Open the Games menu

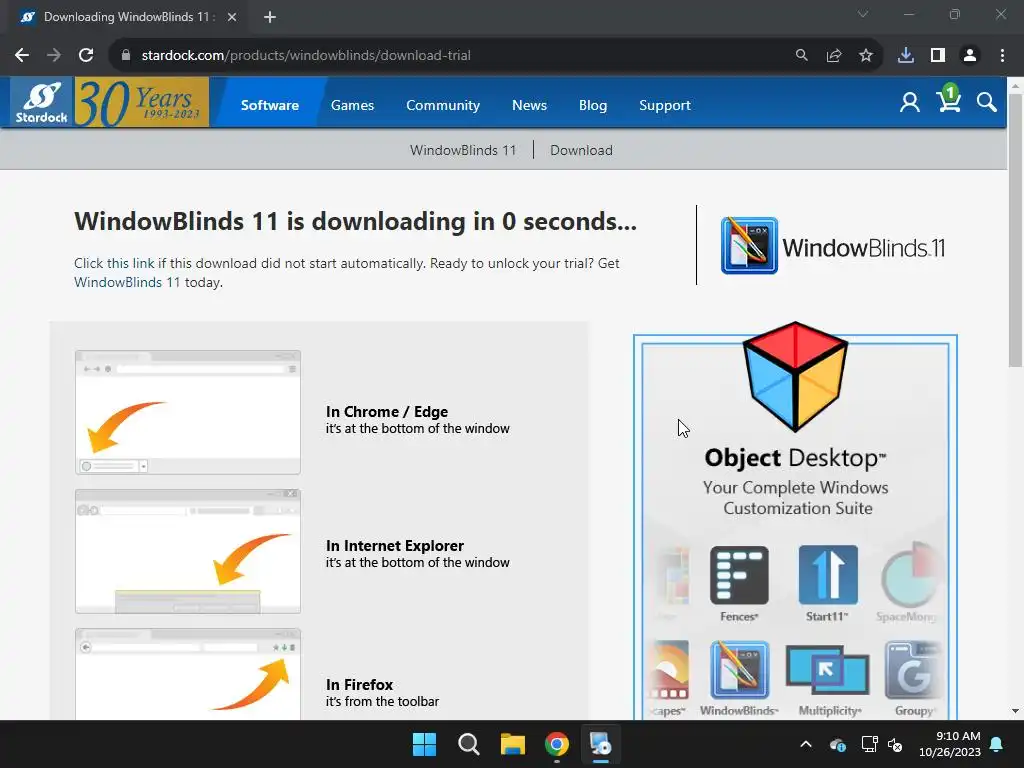tap(352, 105)
